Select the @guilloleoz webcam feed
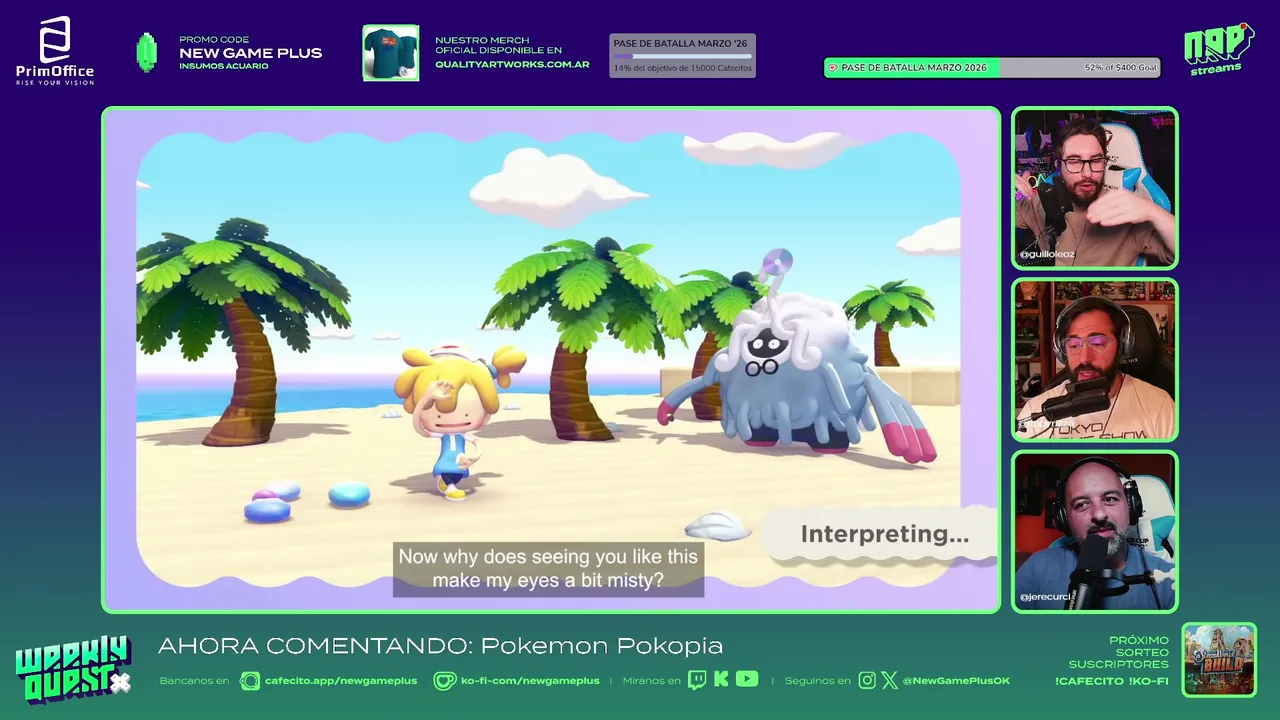1280x720 pixels. [x=1095, y=189]
